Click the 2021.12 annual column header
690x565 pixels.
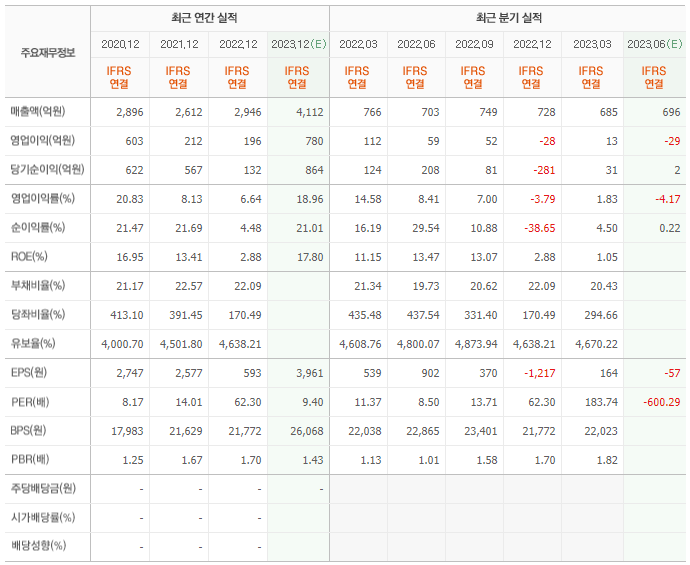[x=179, y=44]
